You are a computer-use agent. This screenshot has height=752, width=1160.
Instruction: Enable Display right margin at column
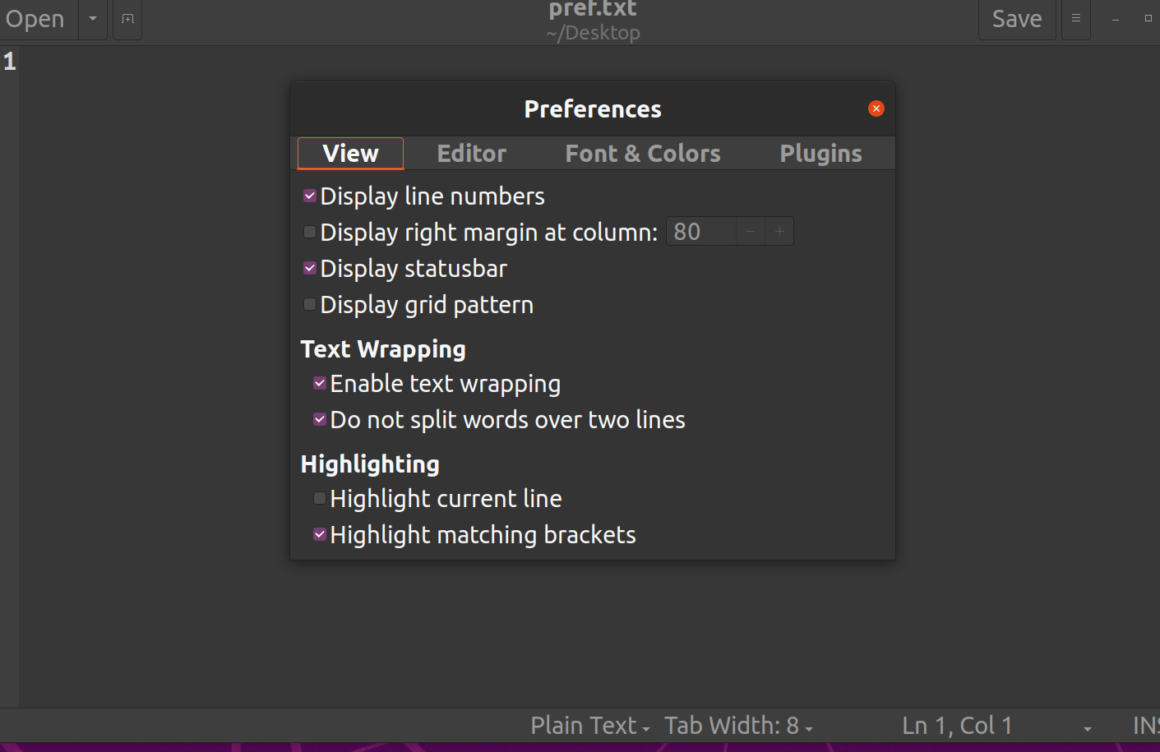pos(309,231)
